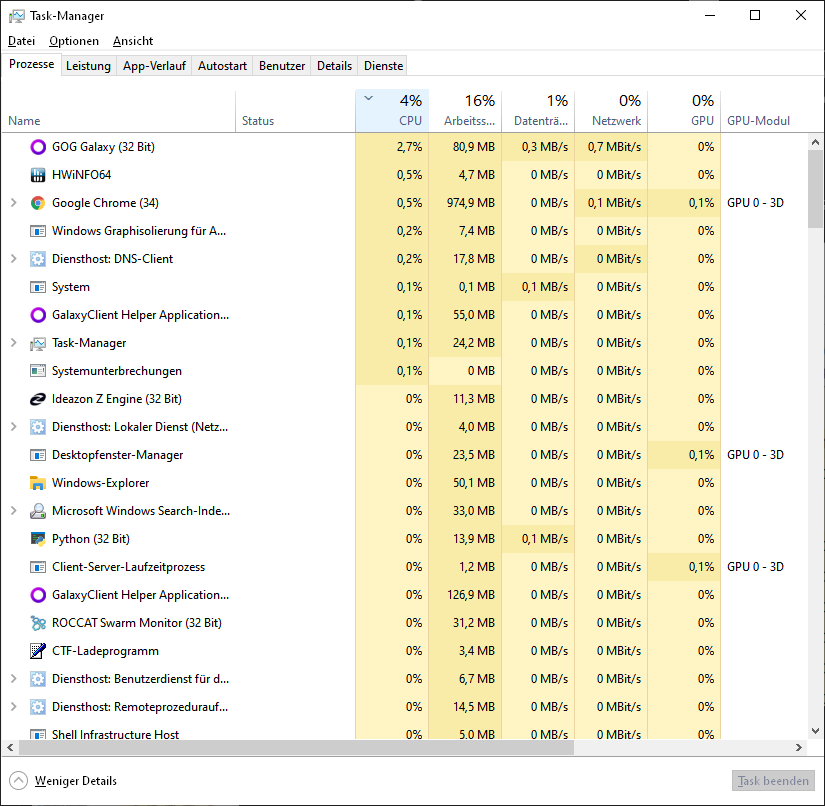Switch to the Details tab
825x806 pixels.
coord(334,66)
